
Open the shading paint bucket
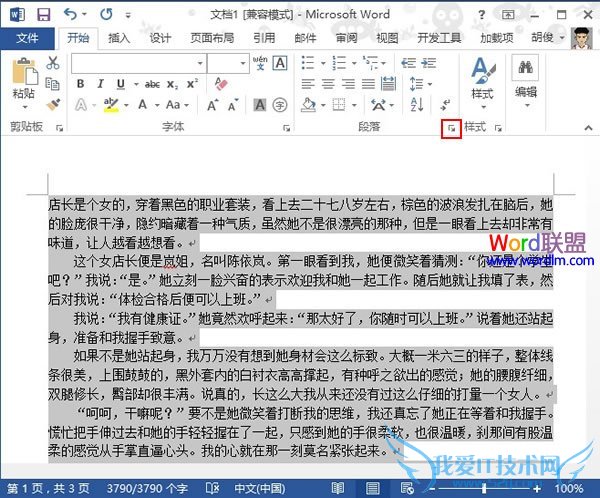(308, 104)
